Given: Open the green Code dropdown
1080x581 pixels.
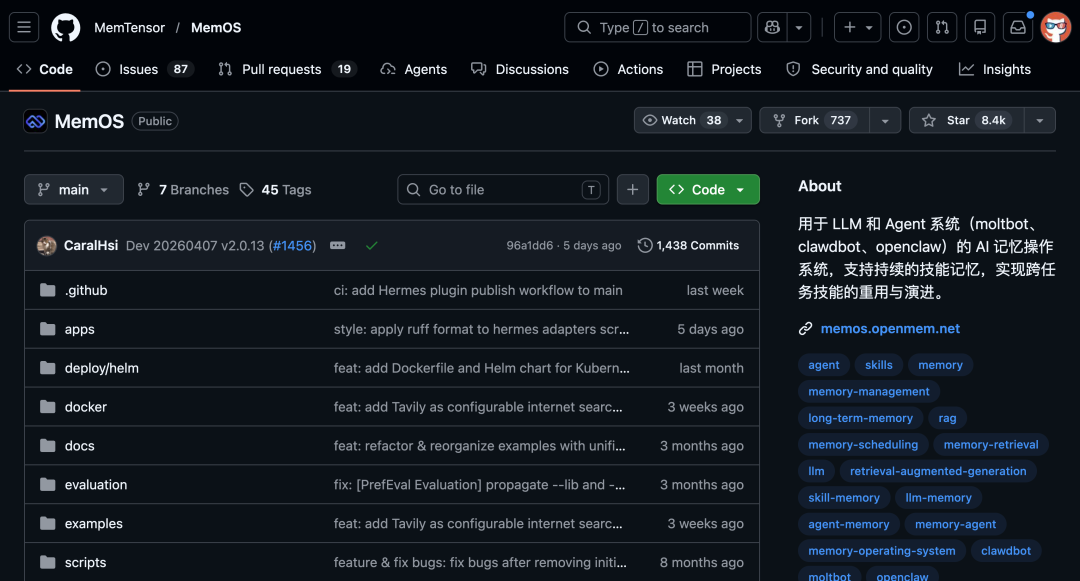Looking at the screenshot, I should tap(708, 189).
